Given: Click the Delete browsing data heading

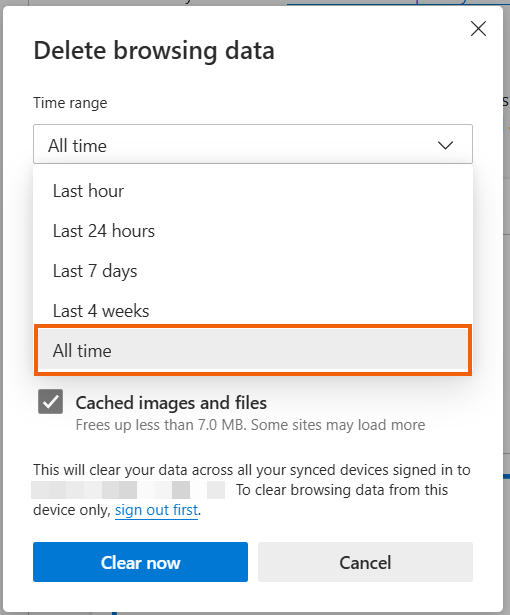Looking at the screenshot, I should [x=154, y=51].
